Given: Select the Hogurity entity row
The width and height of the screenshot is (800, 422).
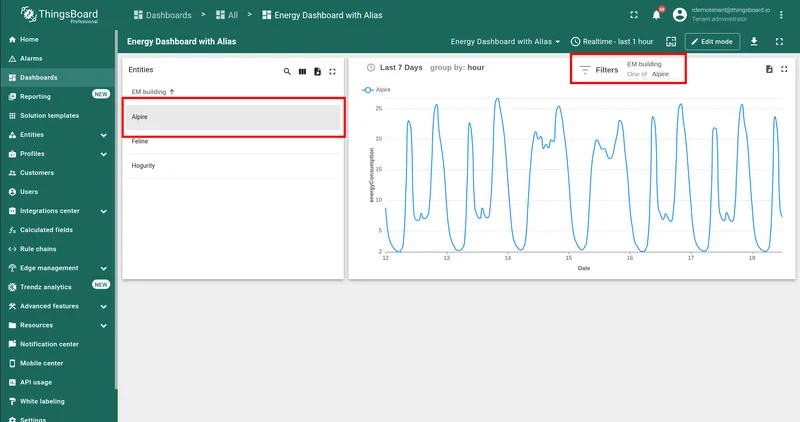Looking at the screenshot, I should (x=233, y=166).
